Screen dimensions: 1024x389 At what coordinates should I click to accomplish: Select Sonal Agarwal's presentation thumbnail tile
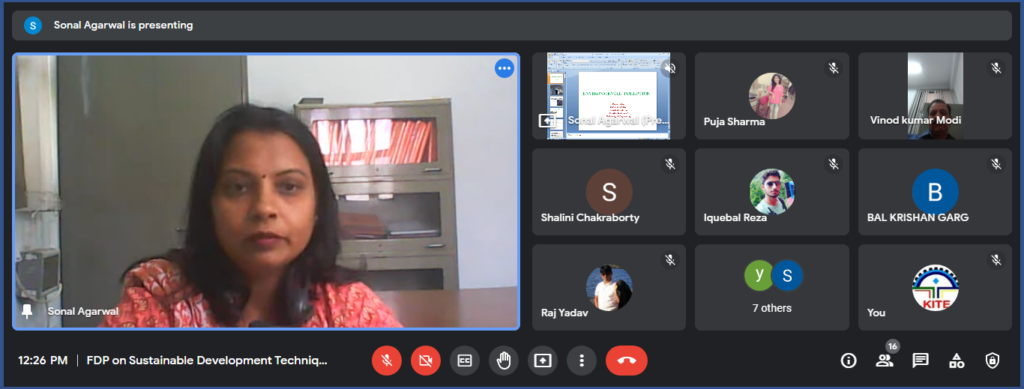point(609,96)
